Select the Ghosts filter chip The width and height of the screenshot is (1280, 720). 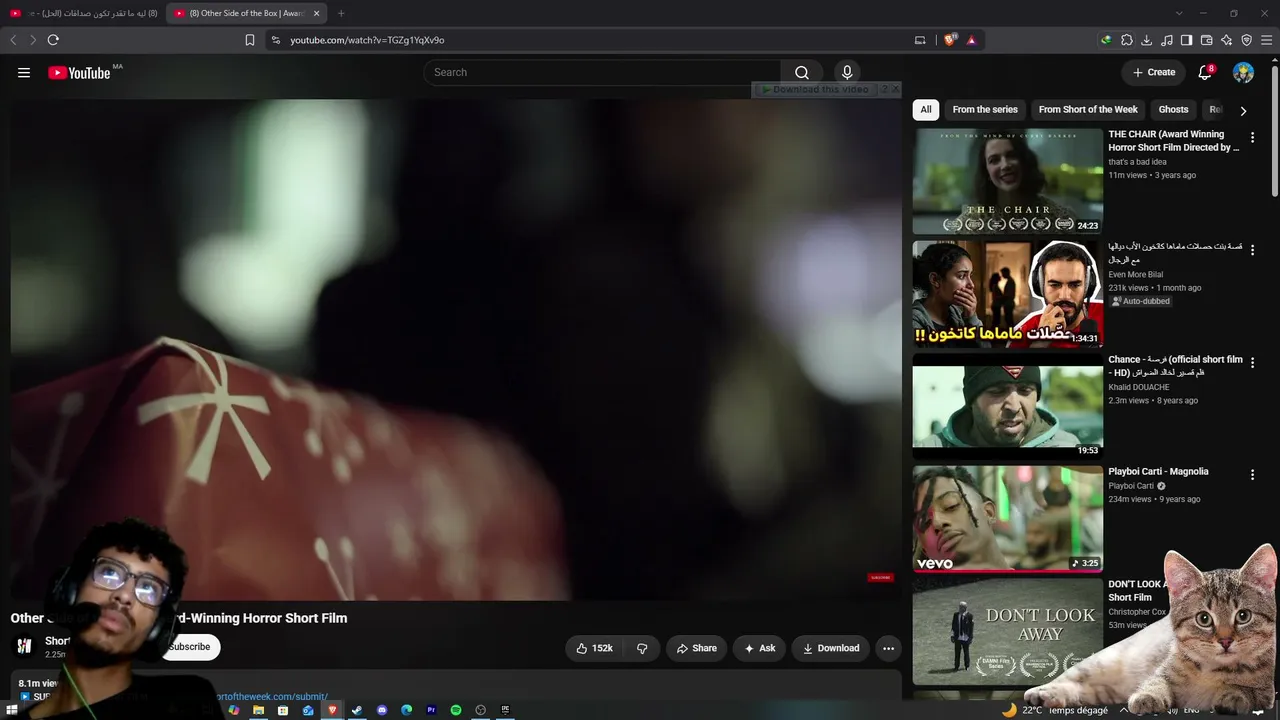[x=1173, y=110]
